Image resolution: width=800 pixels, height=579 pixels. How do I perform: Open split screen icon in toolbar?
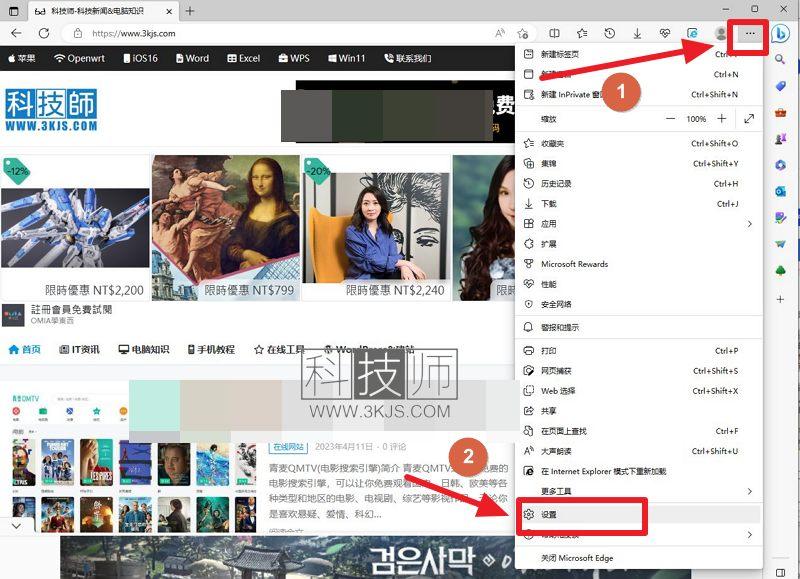[554, 33]
